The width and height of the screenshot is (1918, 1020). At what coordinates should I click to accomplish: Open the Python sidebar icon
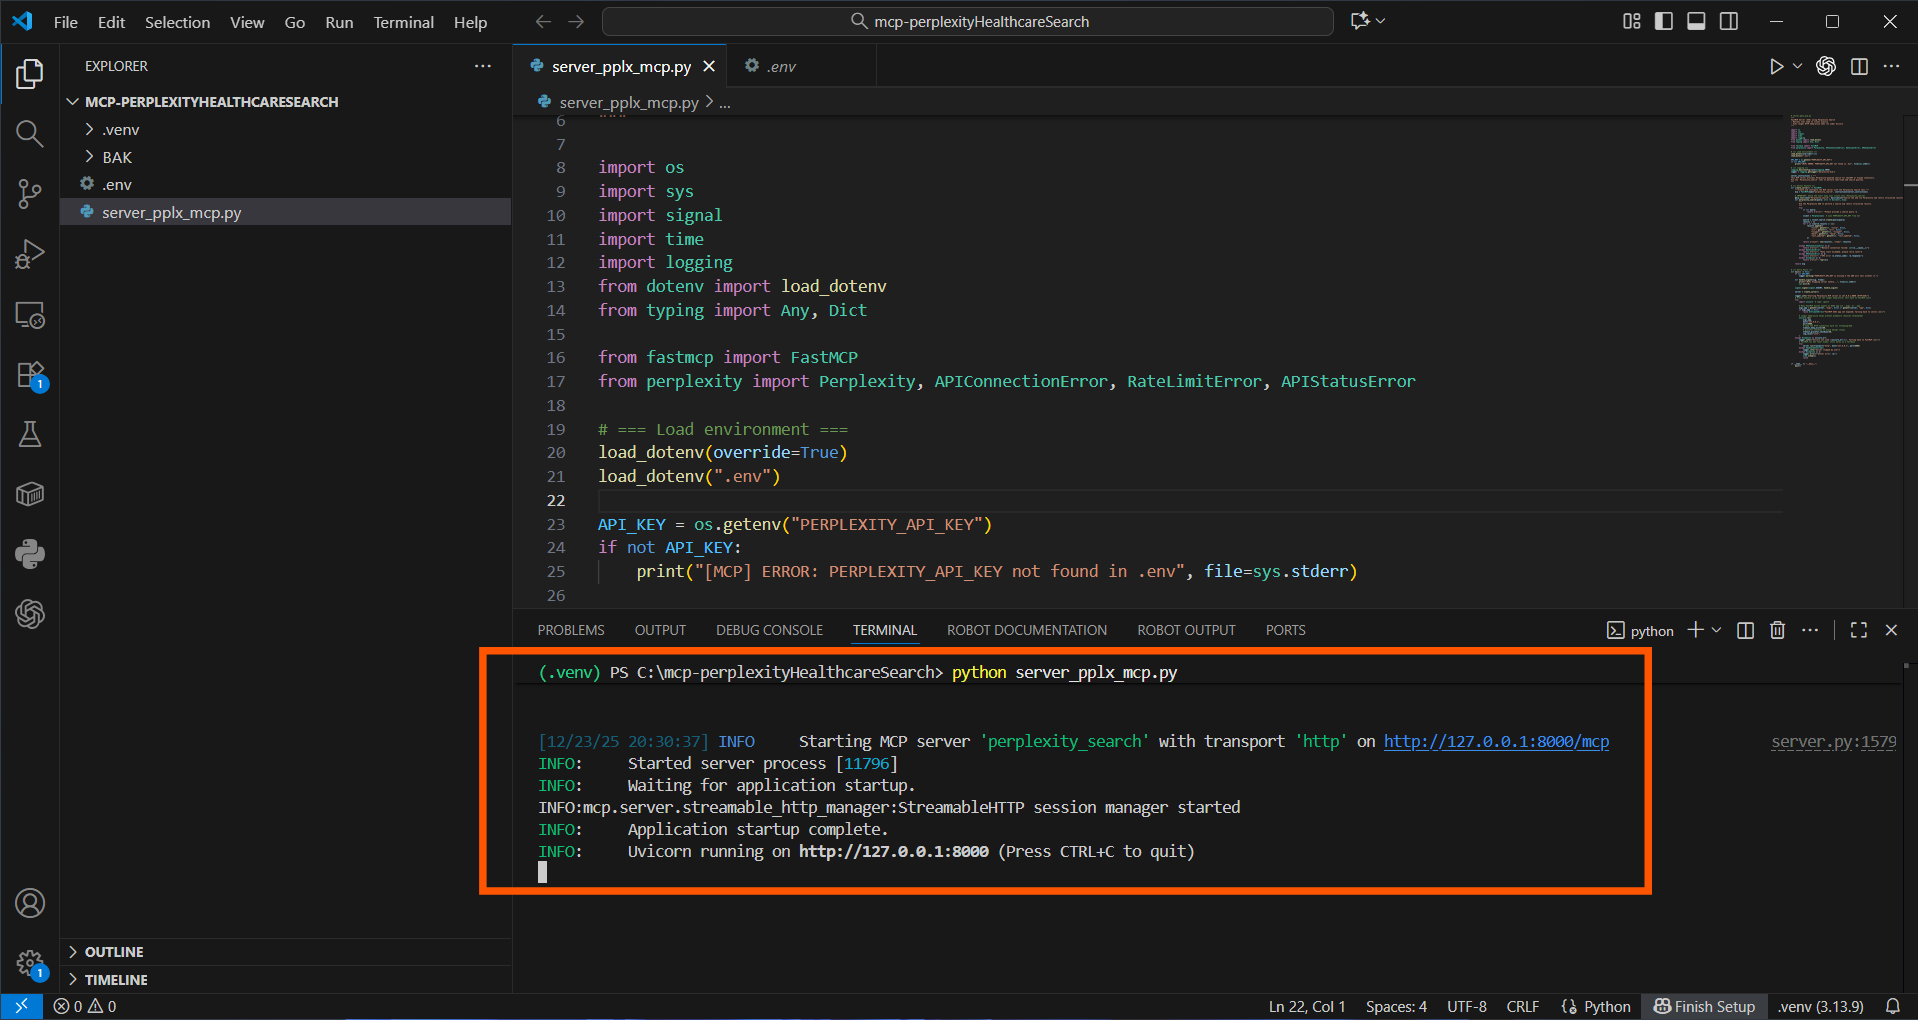[x=30, y=554]
